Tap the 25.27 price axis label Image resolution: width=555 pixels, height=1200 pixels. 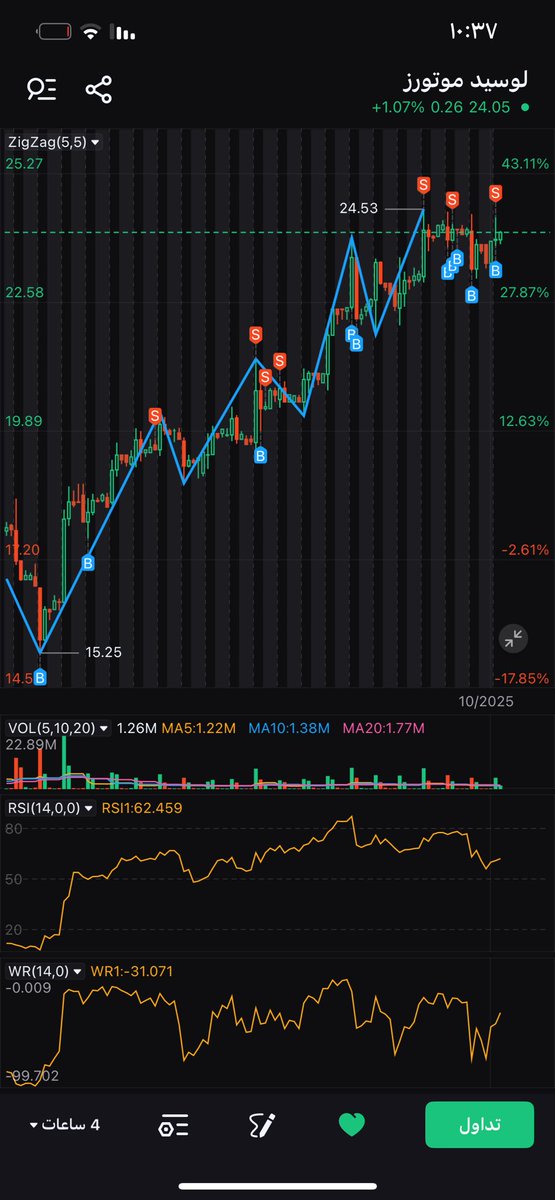pyautogui.click(x=23, y=163)
